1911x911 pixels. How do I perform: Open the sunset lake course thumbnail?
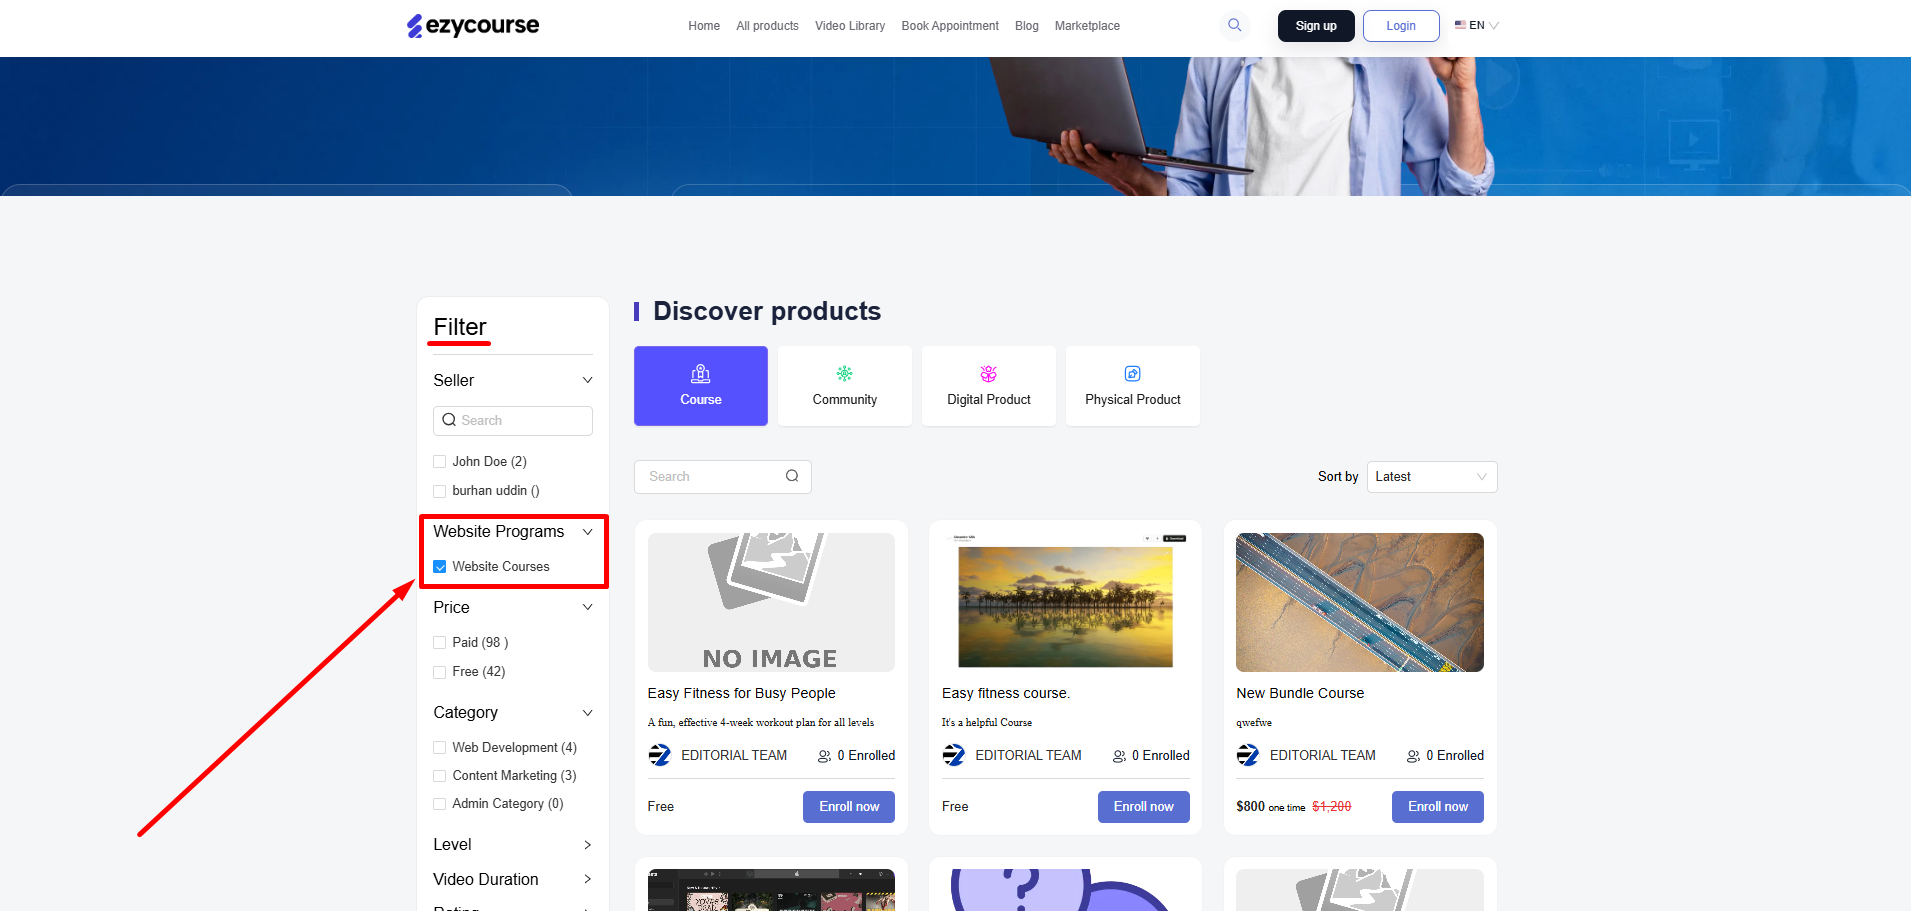pyautogui.click(x=1066, y=602)
